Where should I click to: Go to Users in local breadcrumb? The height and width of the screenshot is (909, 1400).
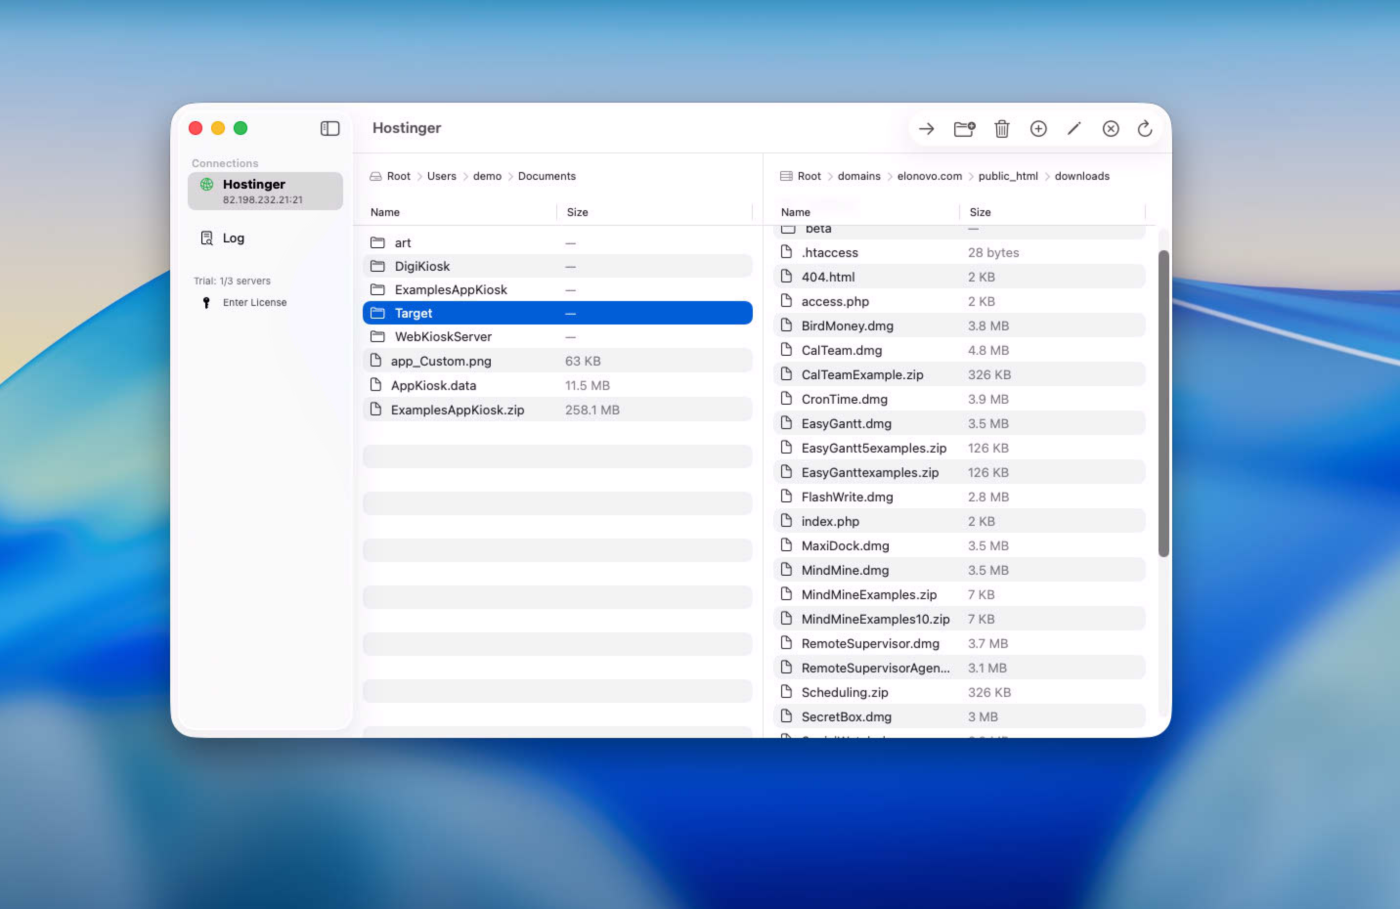(x=441, y=176)
